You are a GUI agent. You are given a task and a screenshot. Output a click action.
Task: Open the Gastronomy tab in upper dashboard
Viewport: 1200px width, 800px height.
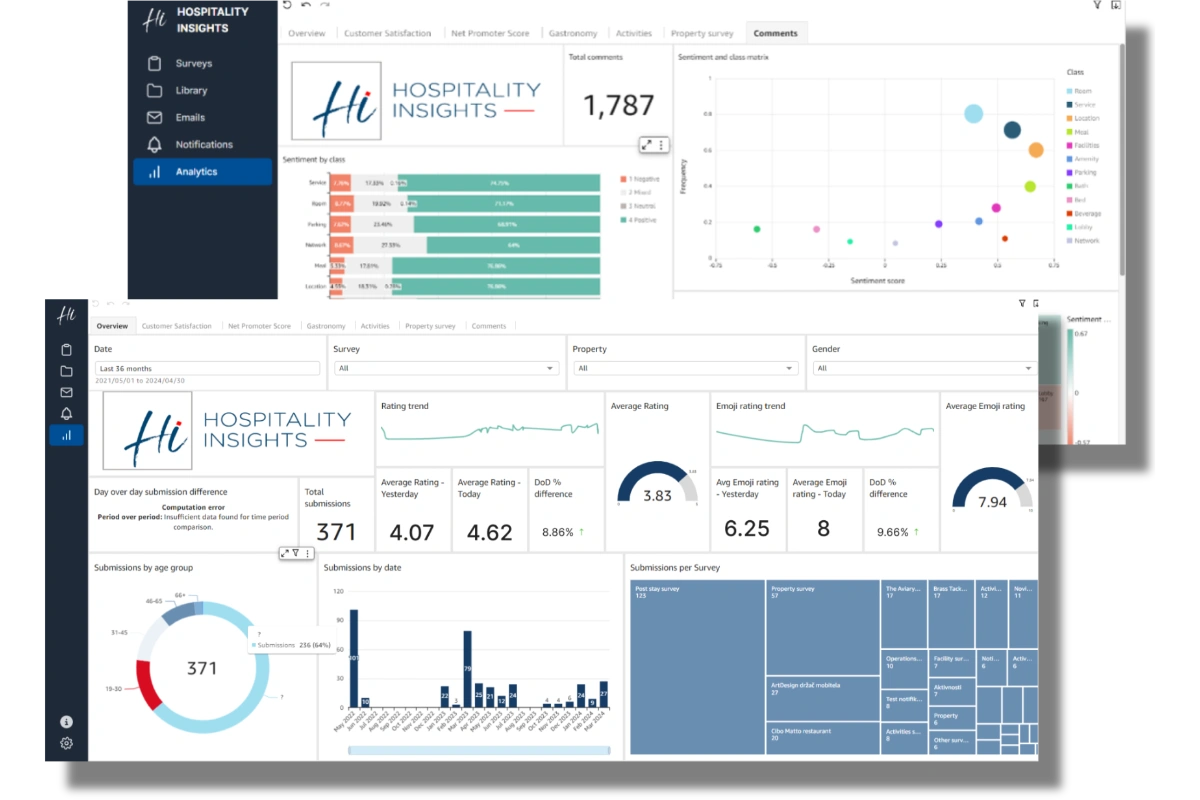(x=573, y=33)
